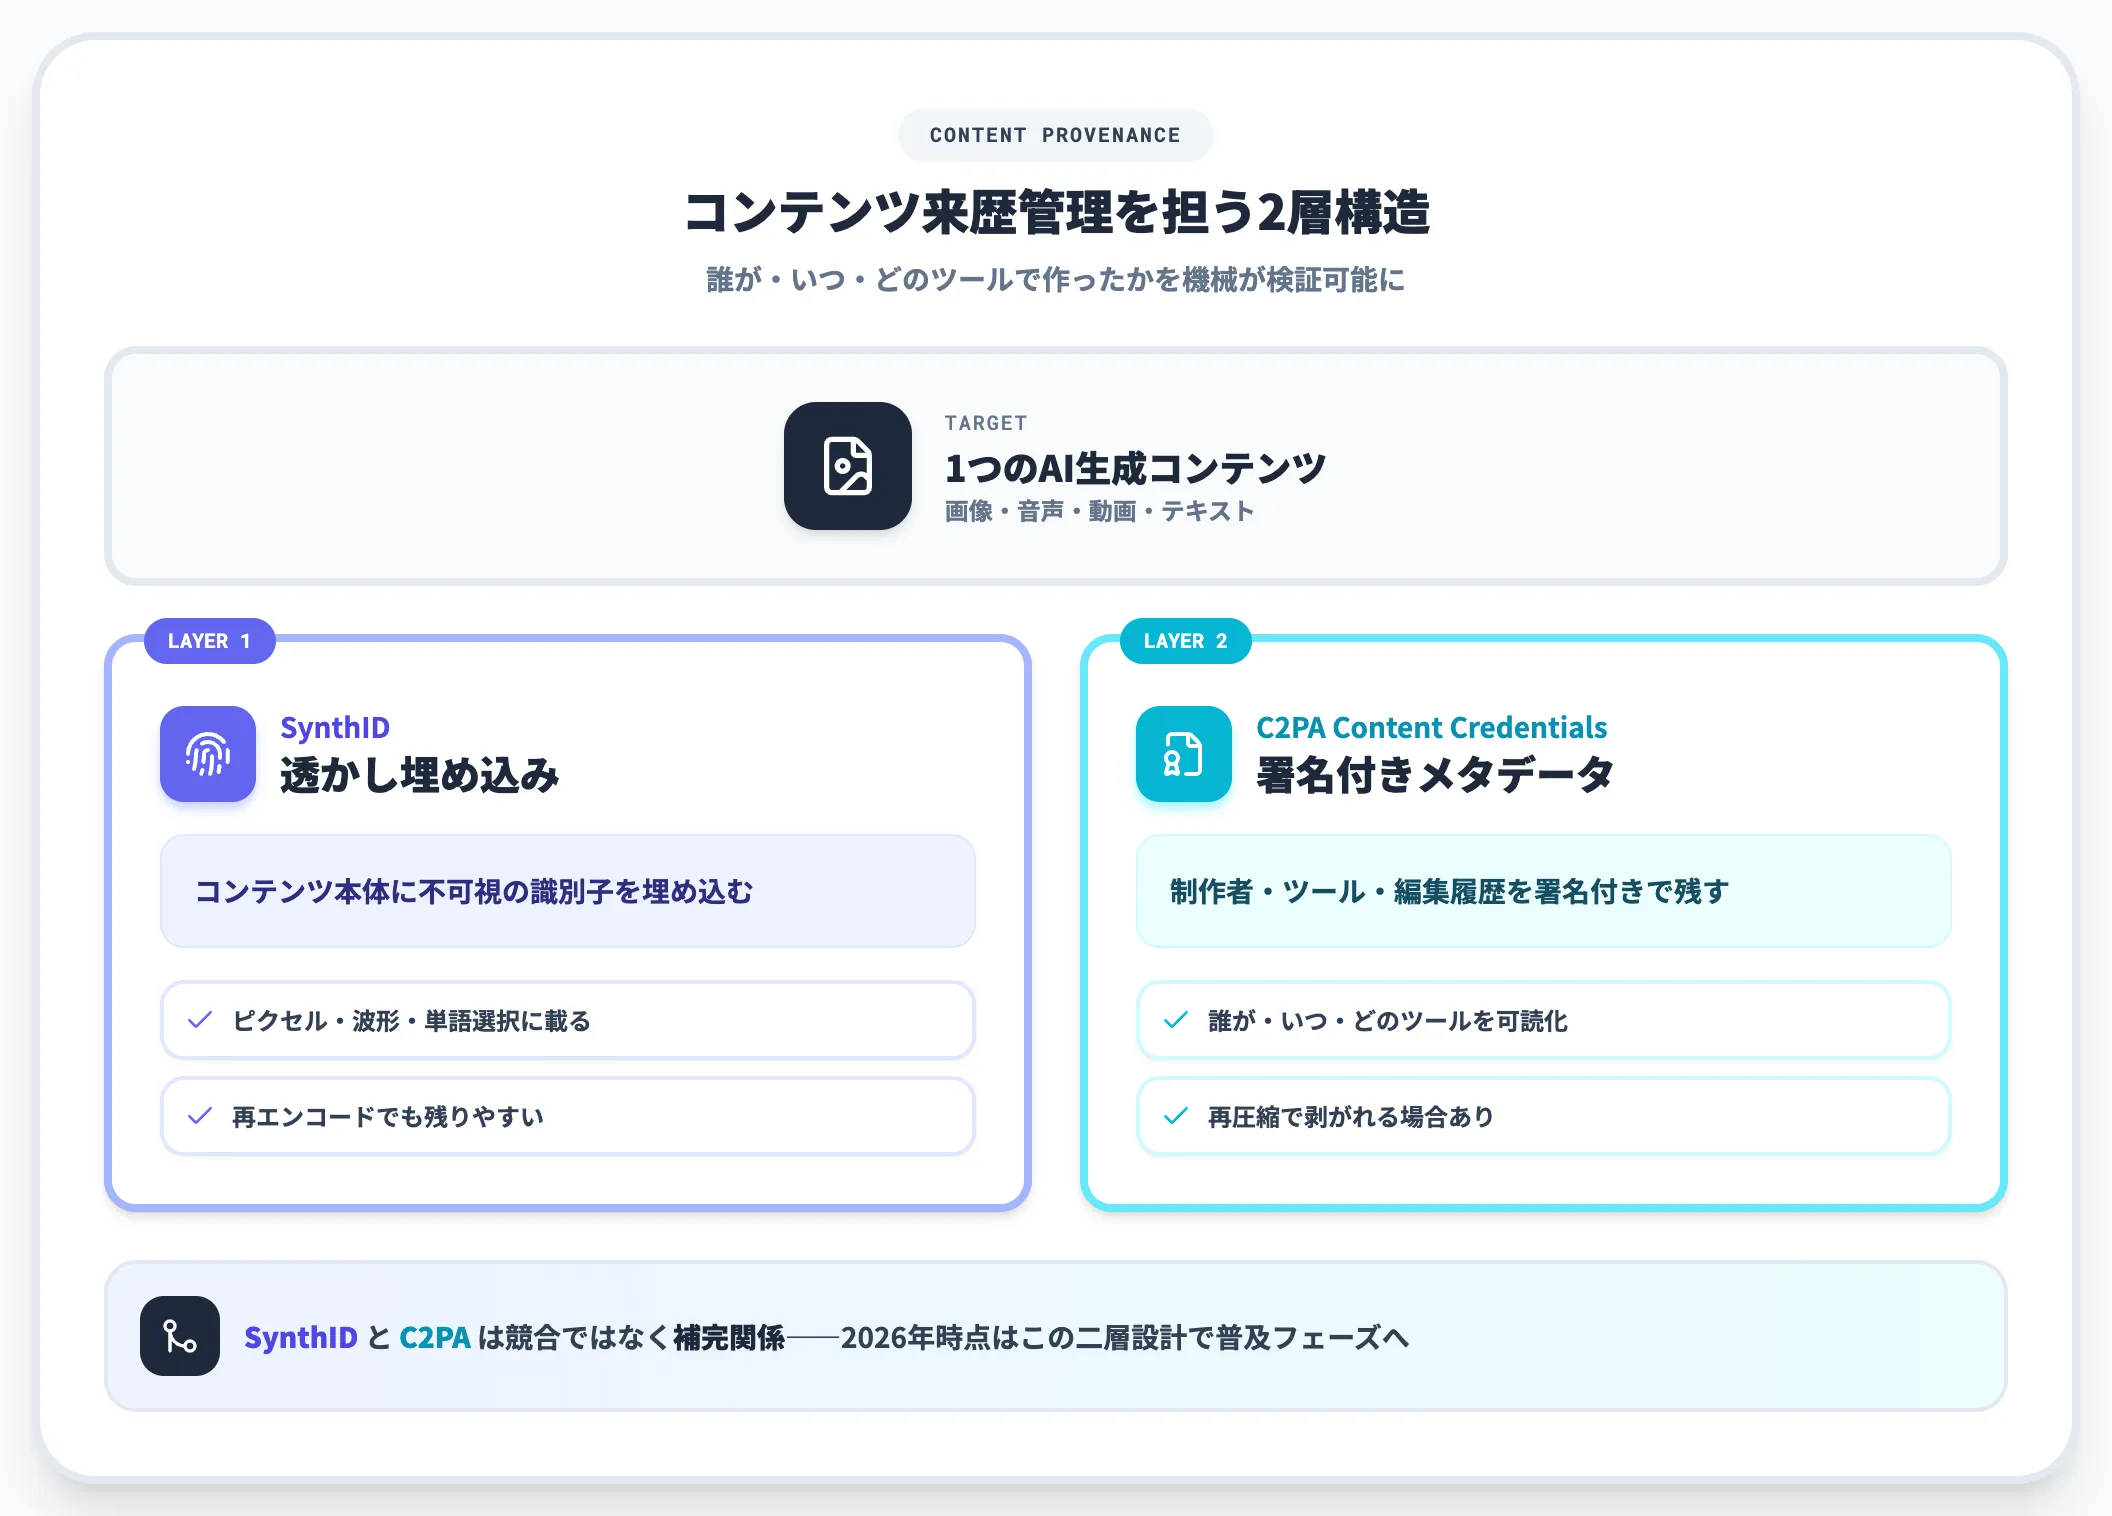Click the branch merge icon in footer banner
Image resolution: width=2112 pixels, height=1516 pixels.
click(180, 1336)
